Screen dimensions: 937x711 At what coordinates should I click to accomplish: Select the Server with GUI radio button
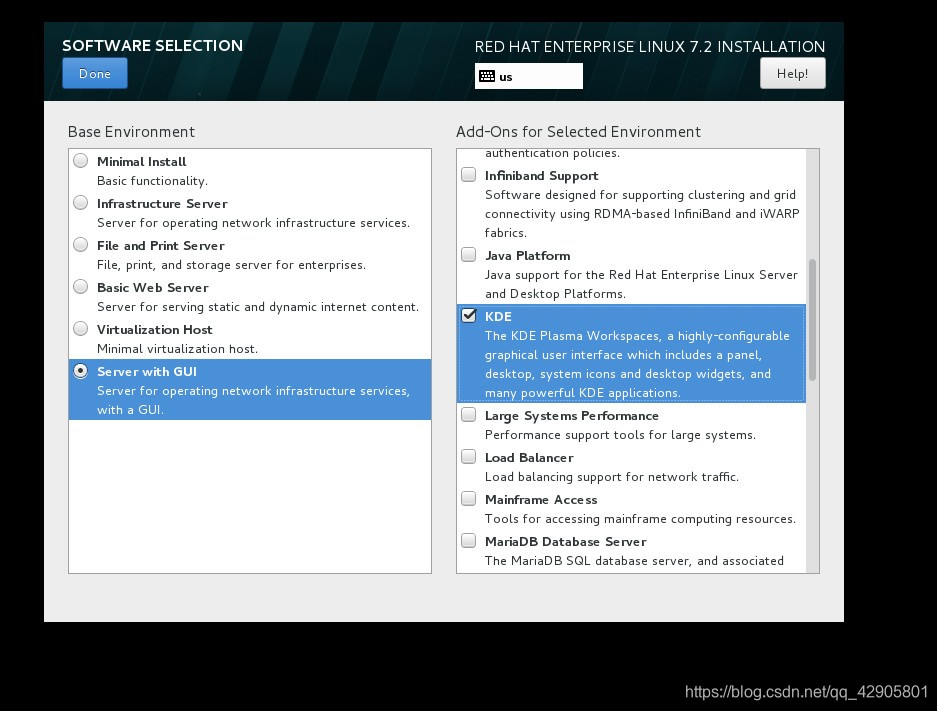(81, 371)
